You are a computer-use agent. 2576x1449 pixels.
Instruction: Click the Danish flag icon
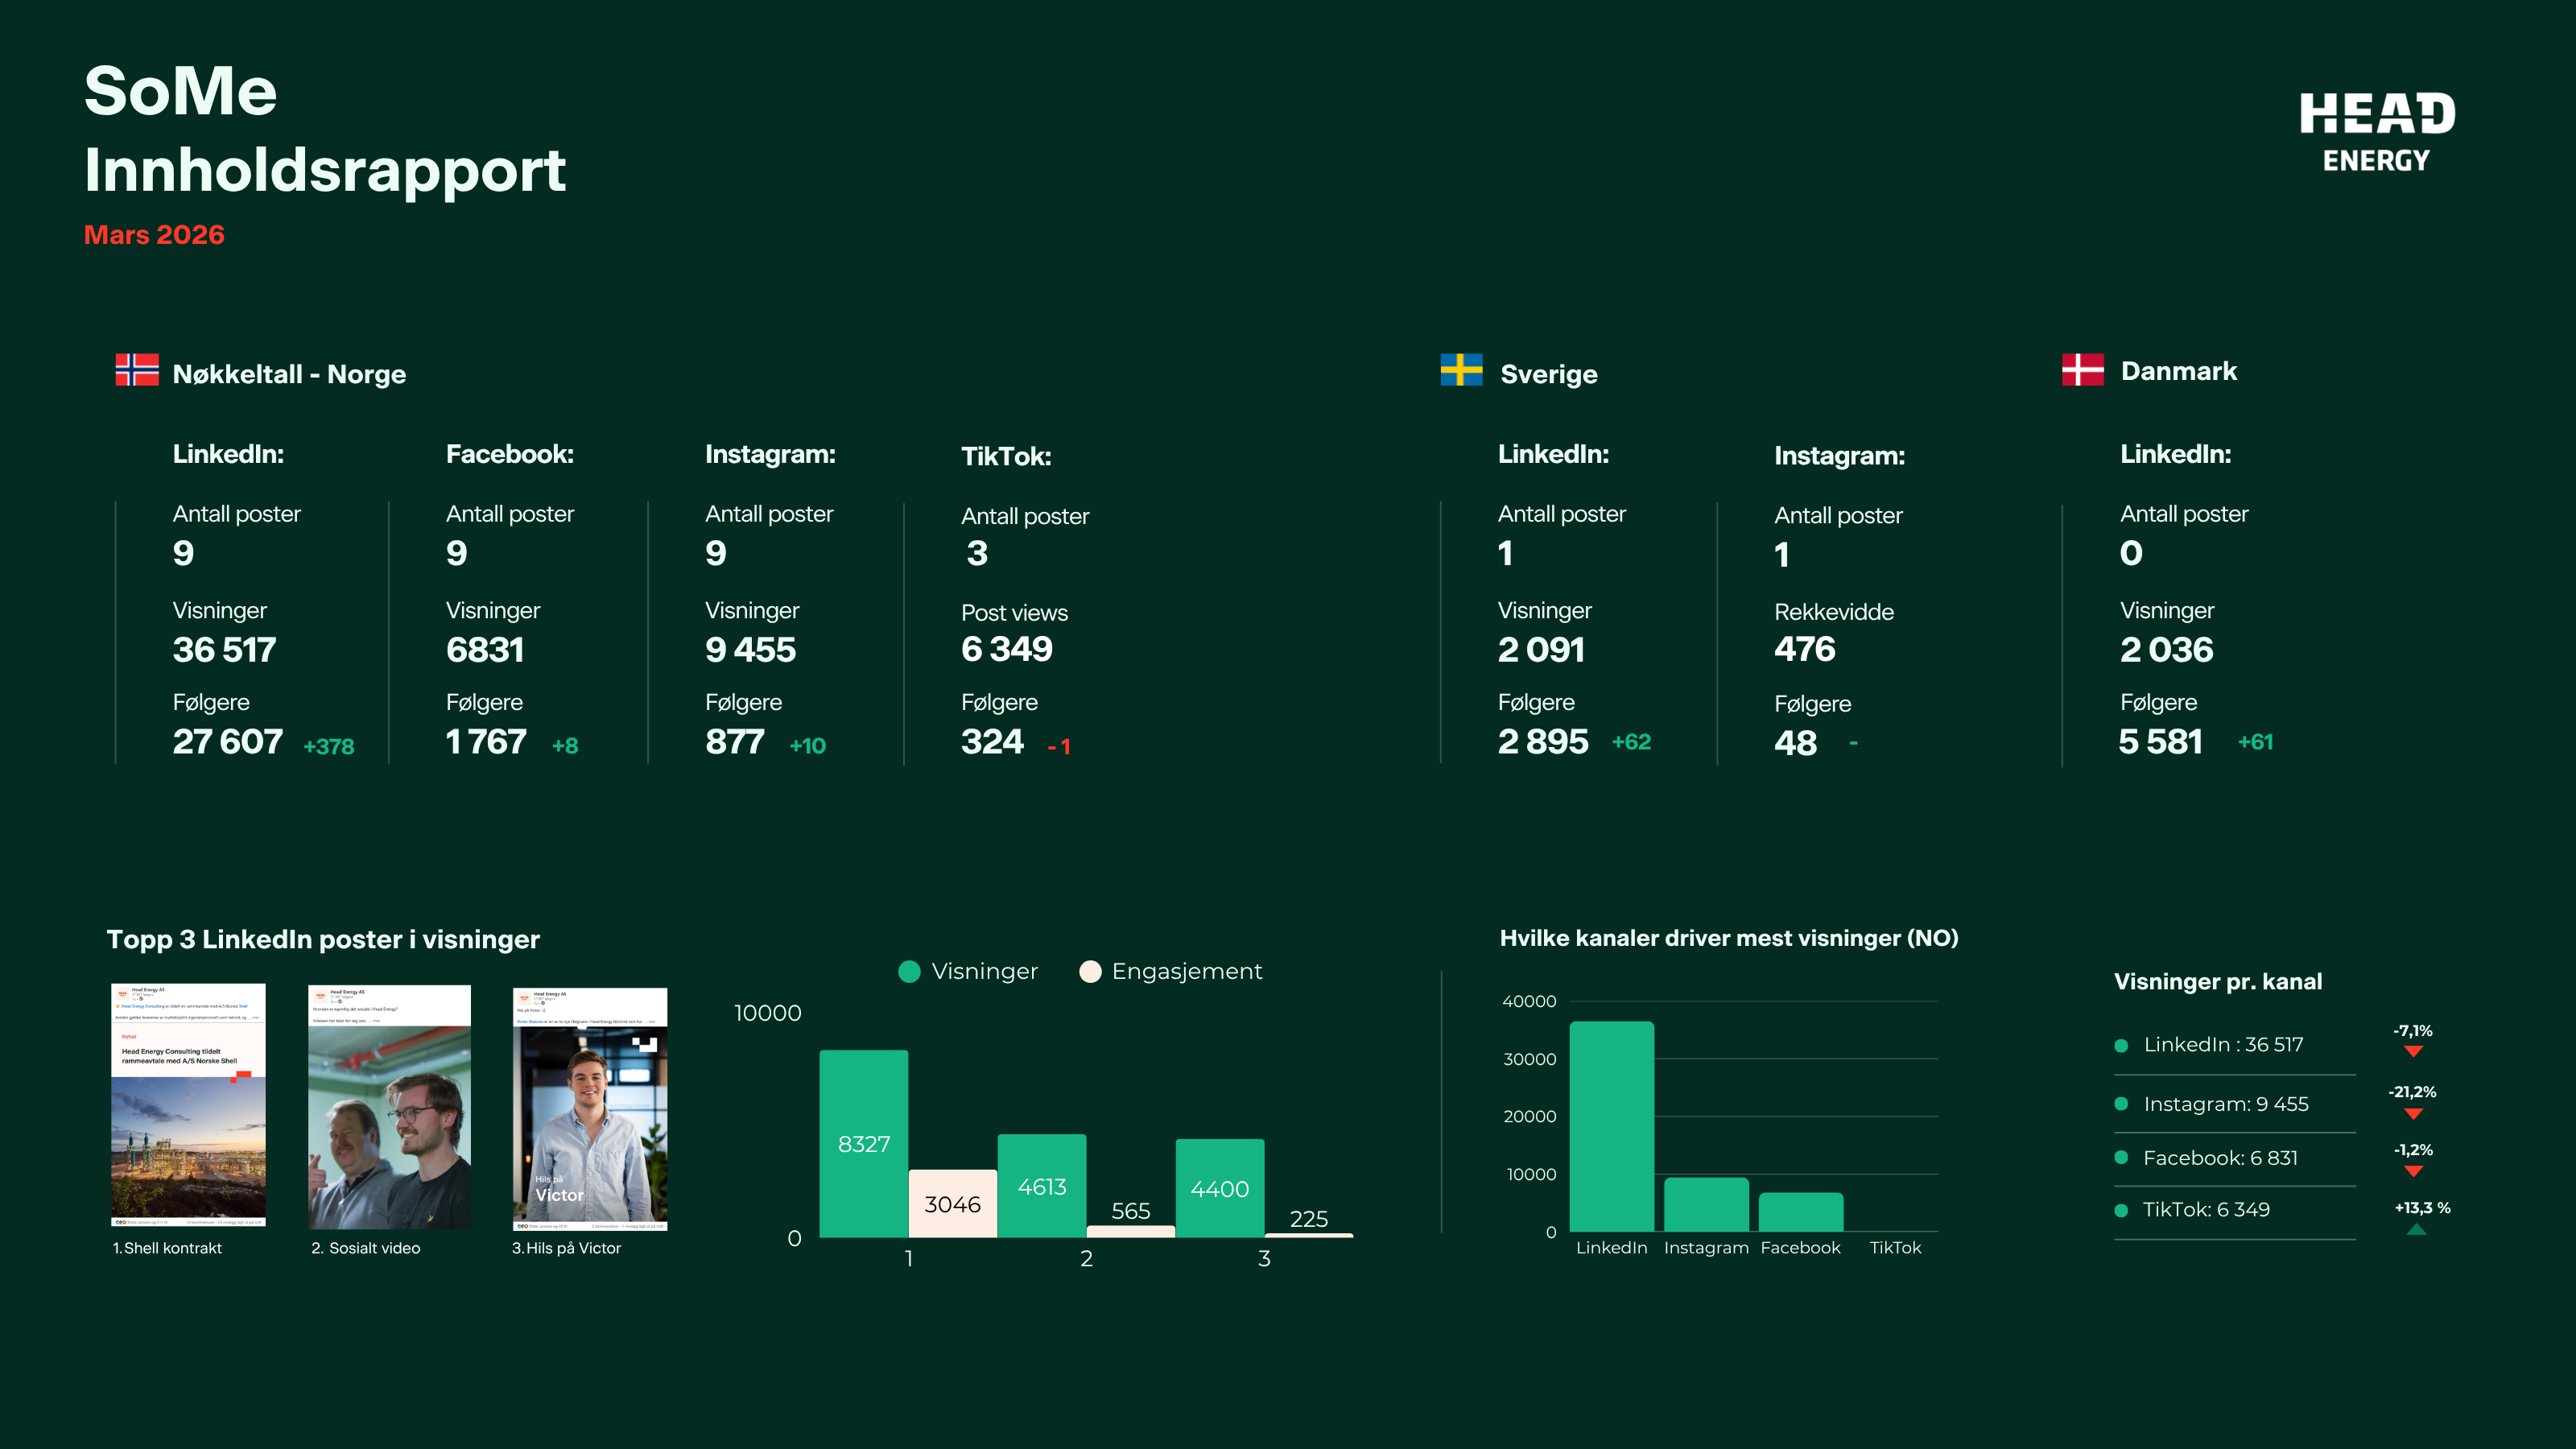pyautogui.click(x=2083, y=370)
